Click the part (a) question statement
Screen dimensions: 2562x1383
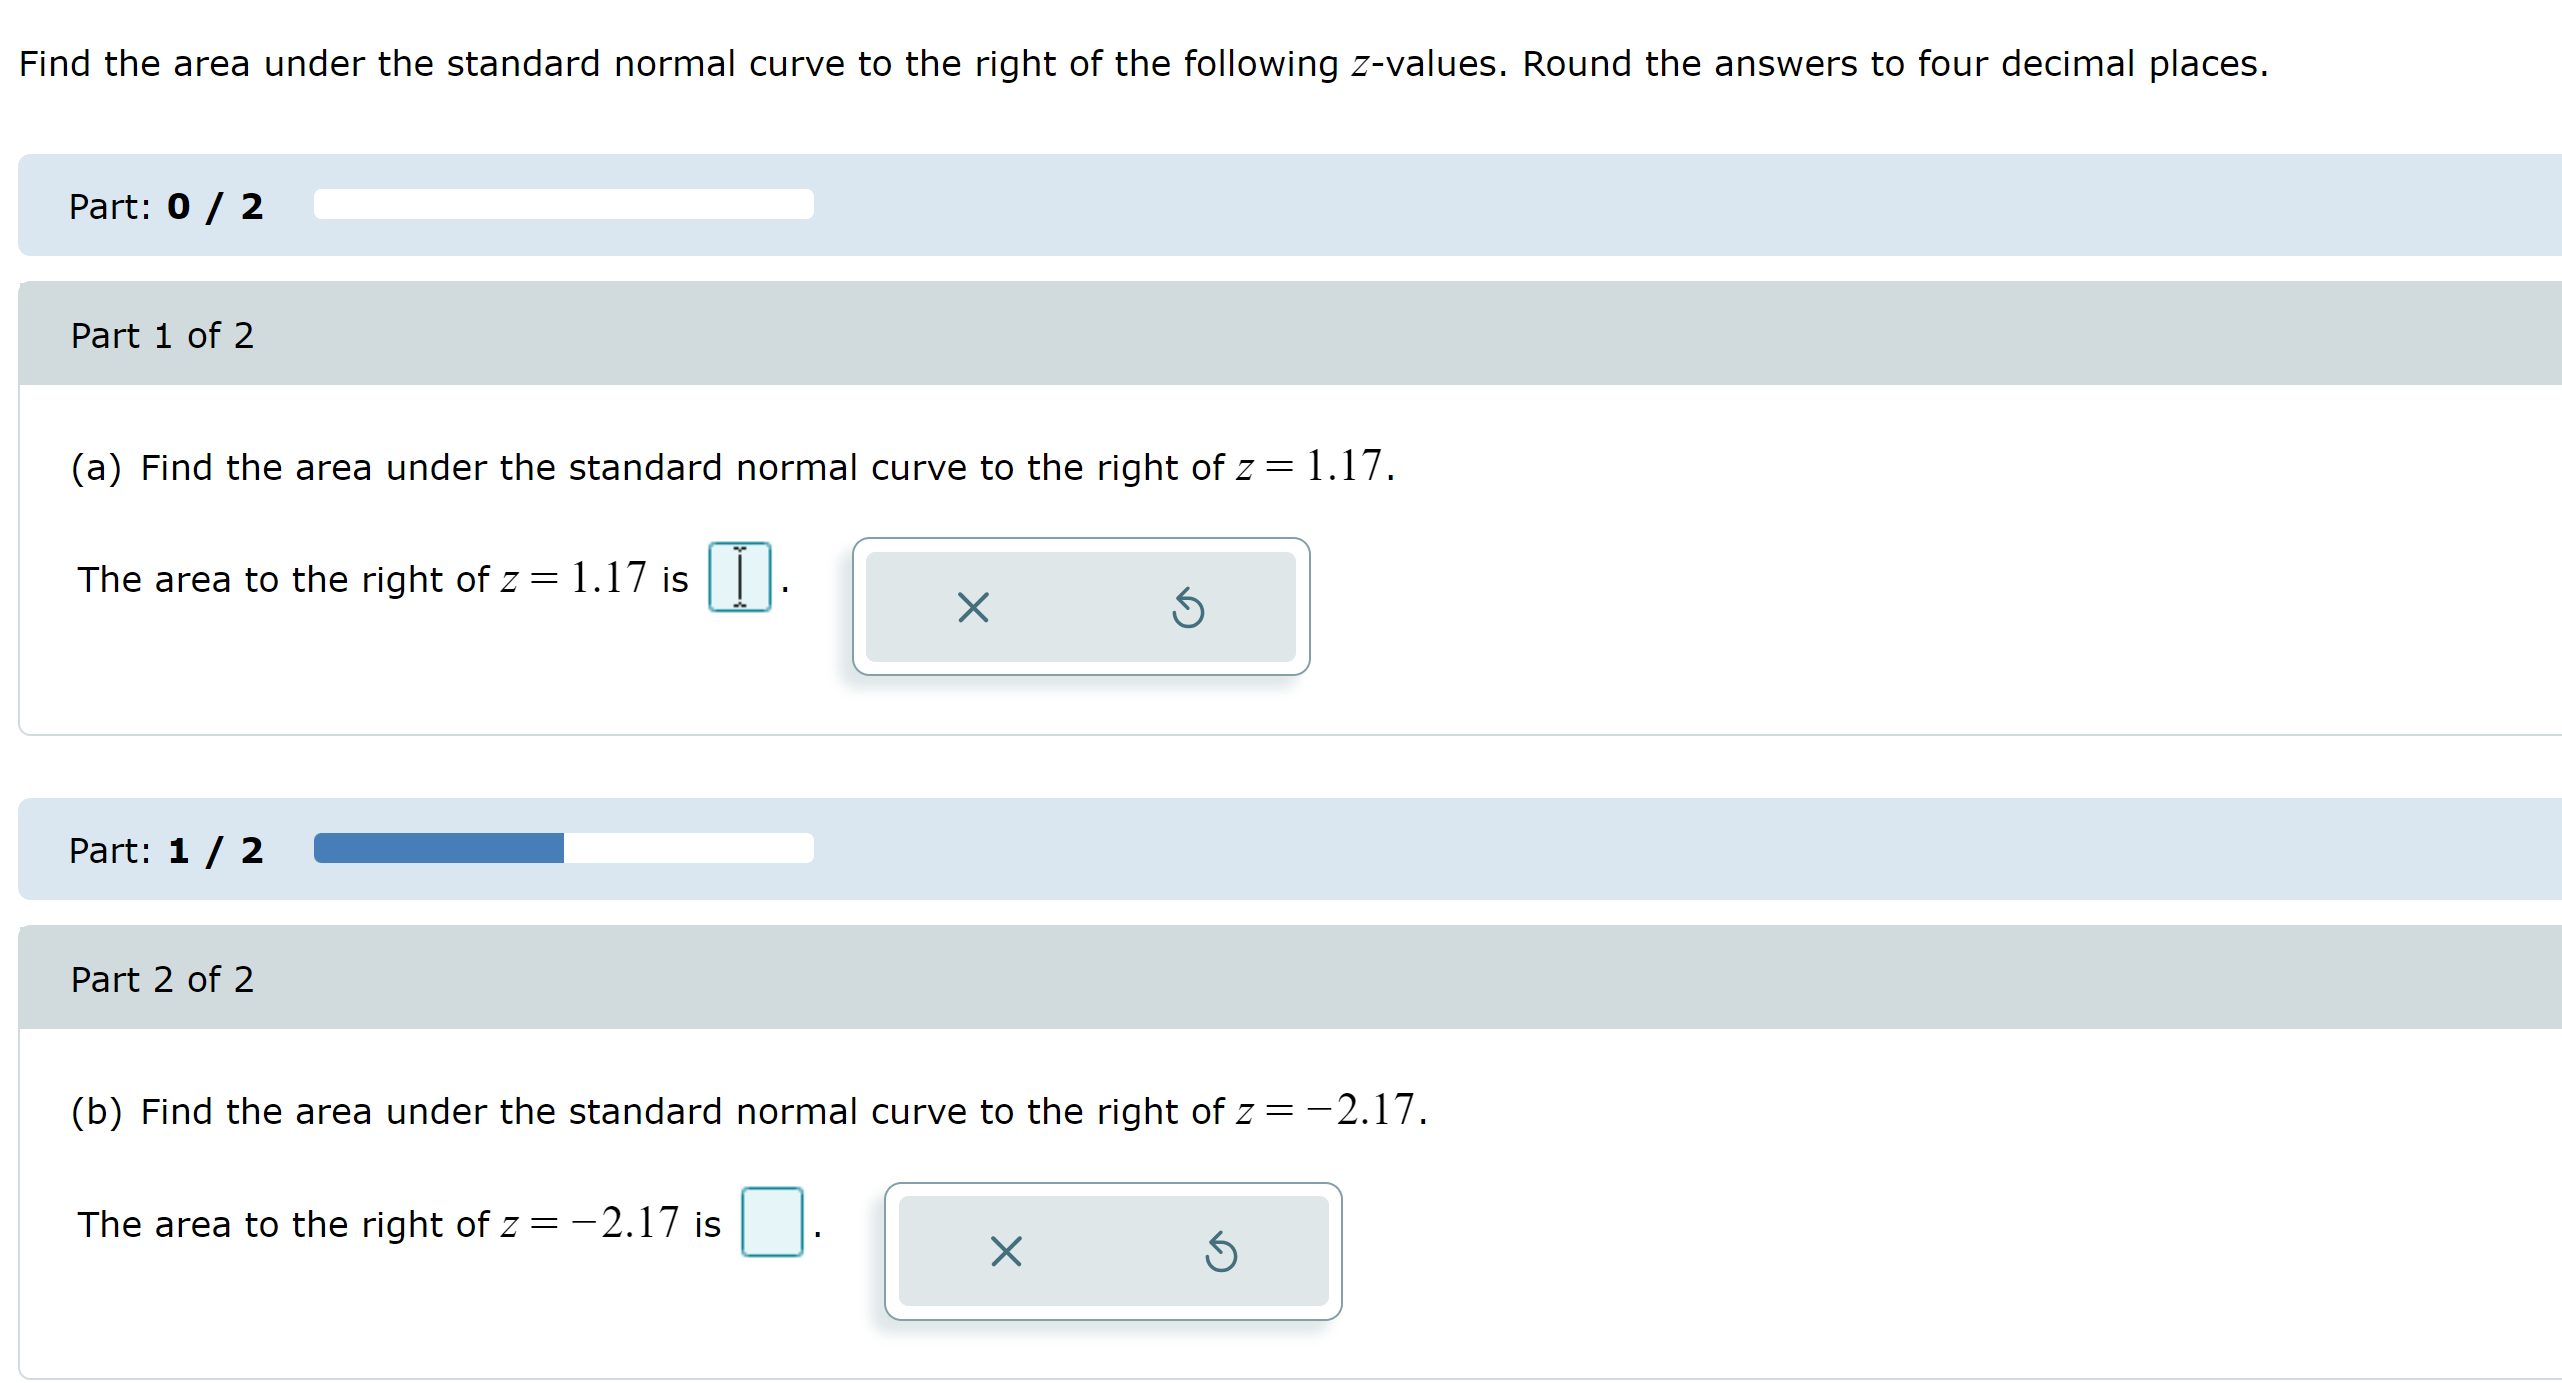tap(731, 466)
